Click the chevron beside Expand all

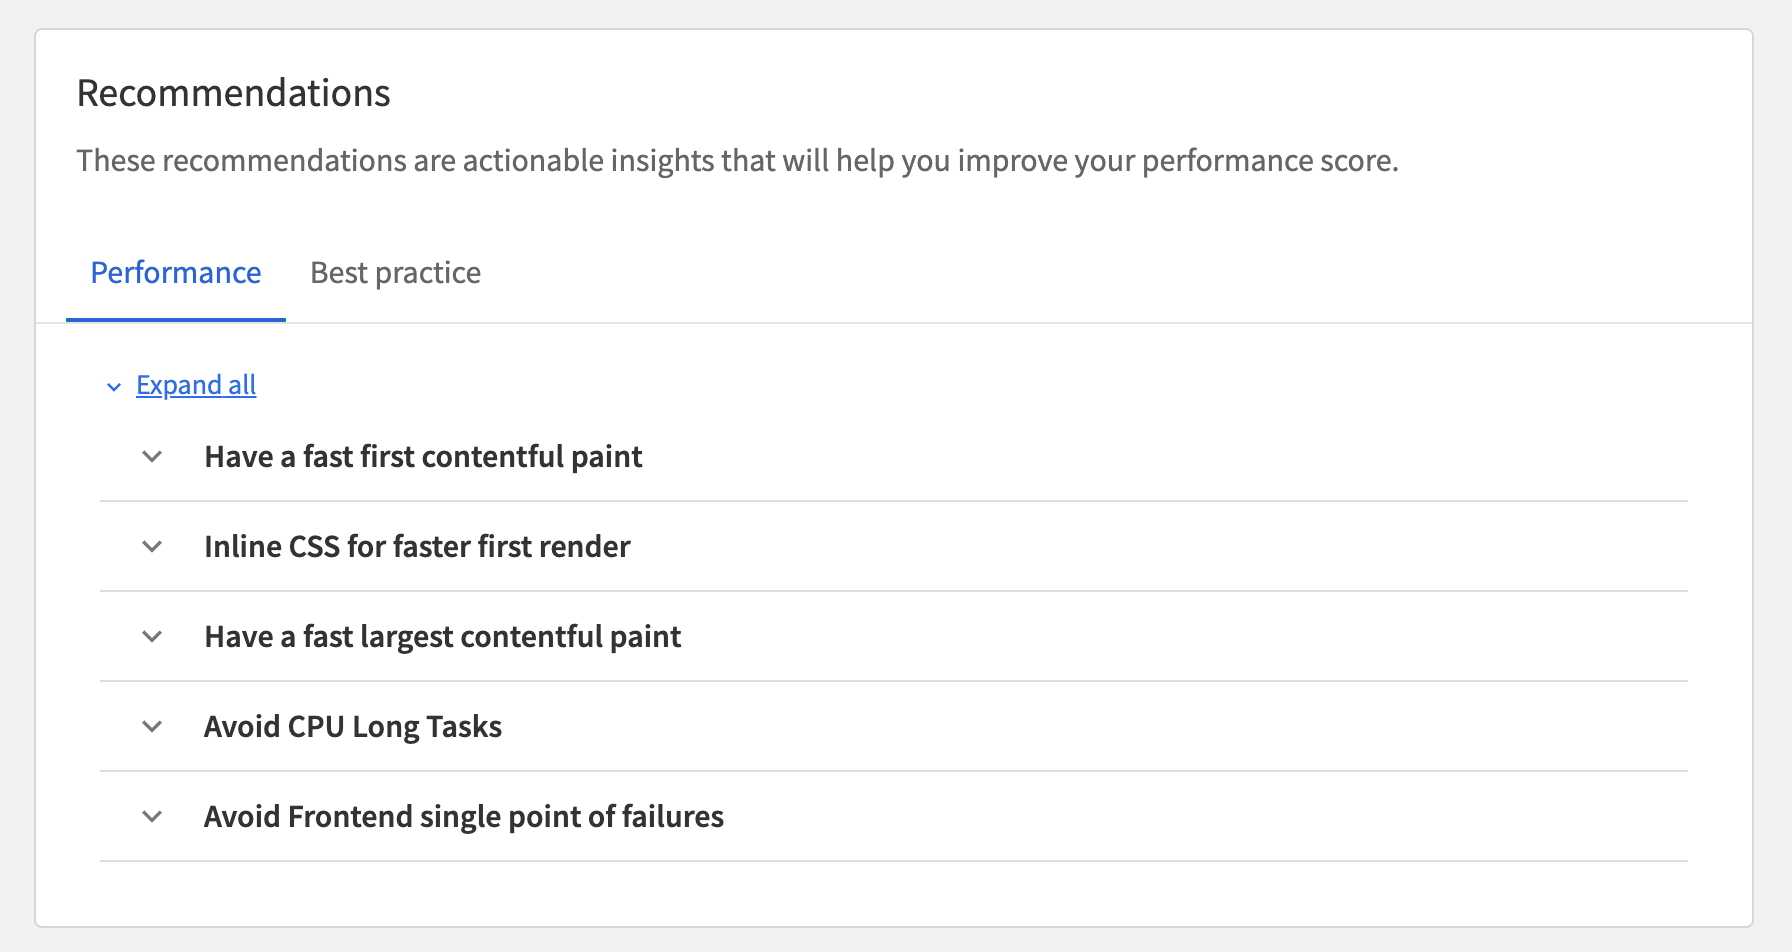(x=113, y=387)
